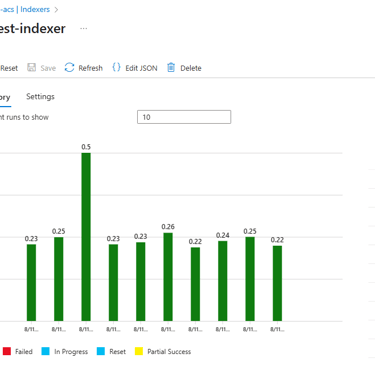Click the blue In Progress legend swatch
This screenshot has height=366, width=375.
pos(46,351)
